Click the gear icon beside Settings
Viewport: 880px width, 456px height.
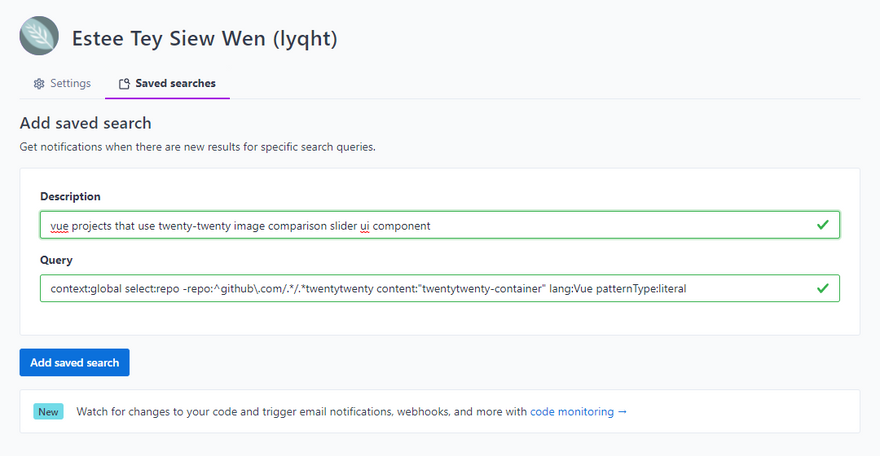click(x=39, y=84)
